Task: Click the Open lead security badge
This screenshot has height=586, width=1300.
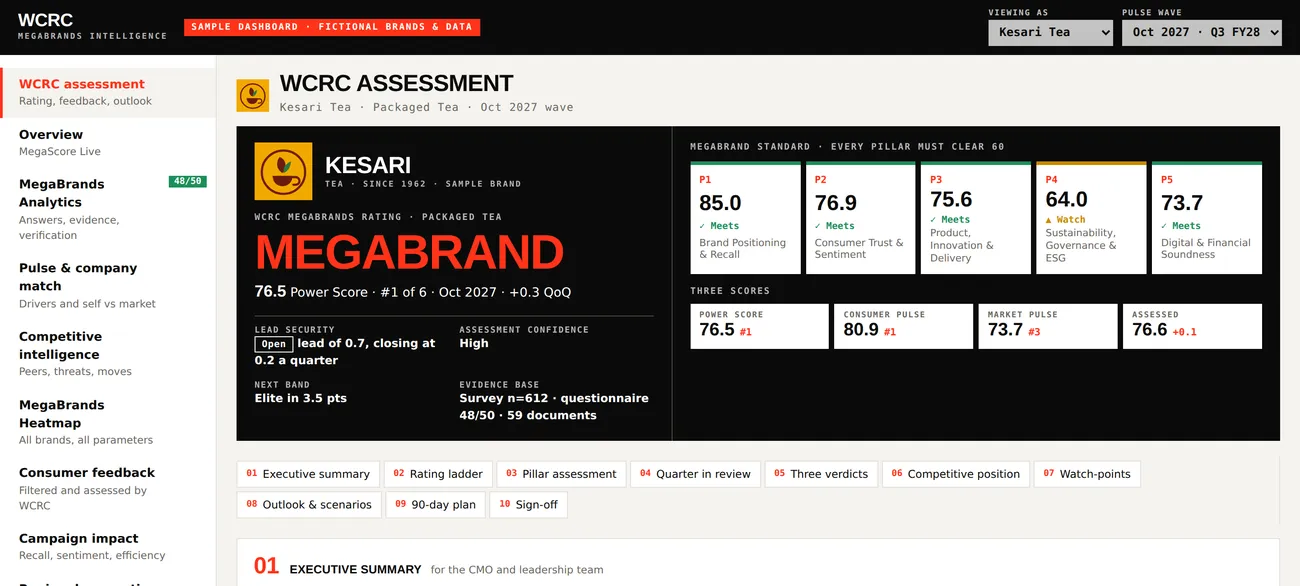Action: point(274,344)
